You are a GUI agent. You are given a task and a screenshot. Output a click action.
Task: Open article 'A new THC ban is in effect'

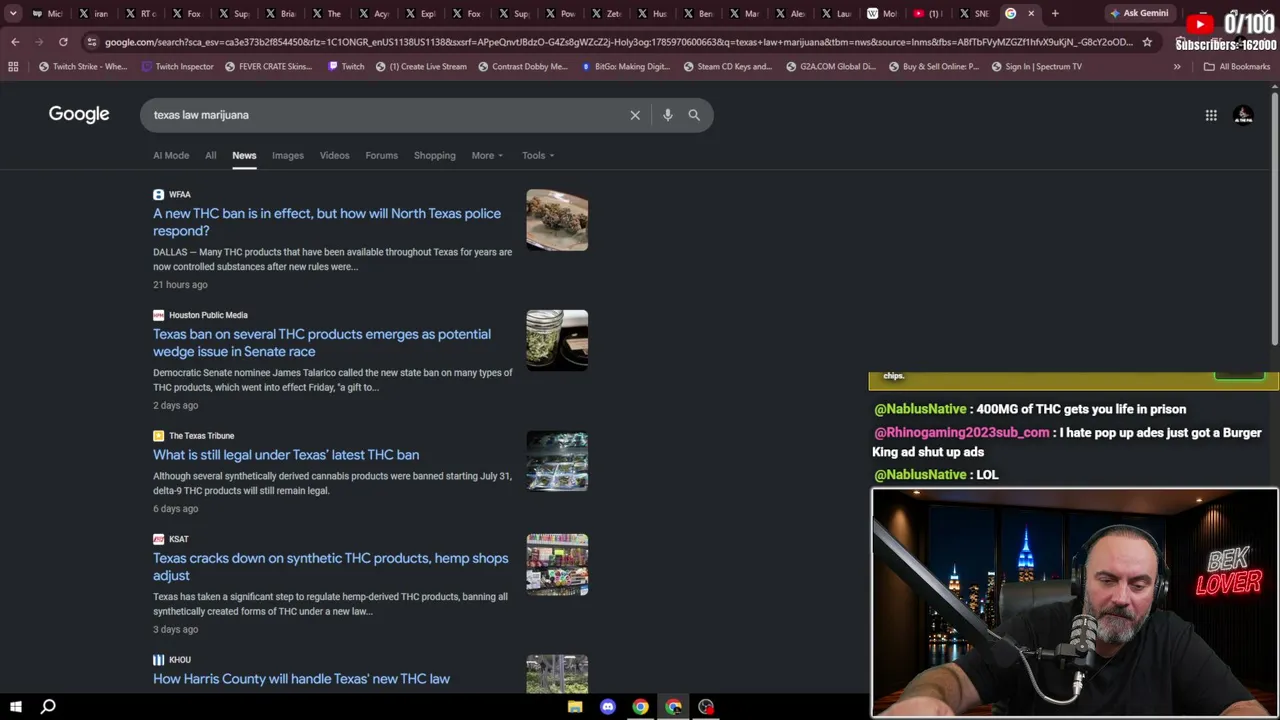[327, 222]
